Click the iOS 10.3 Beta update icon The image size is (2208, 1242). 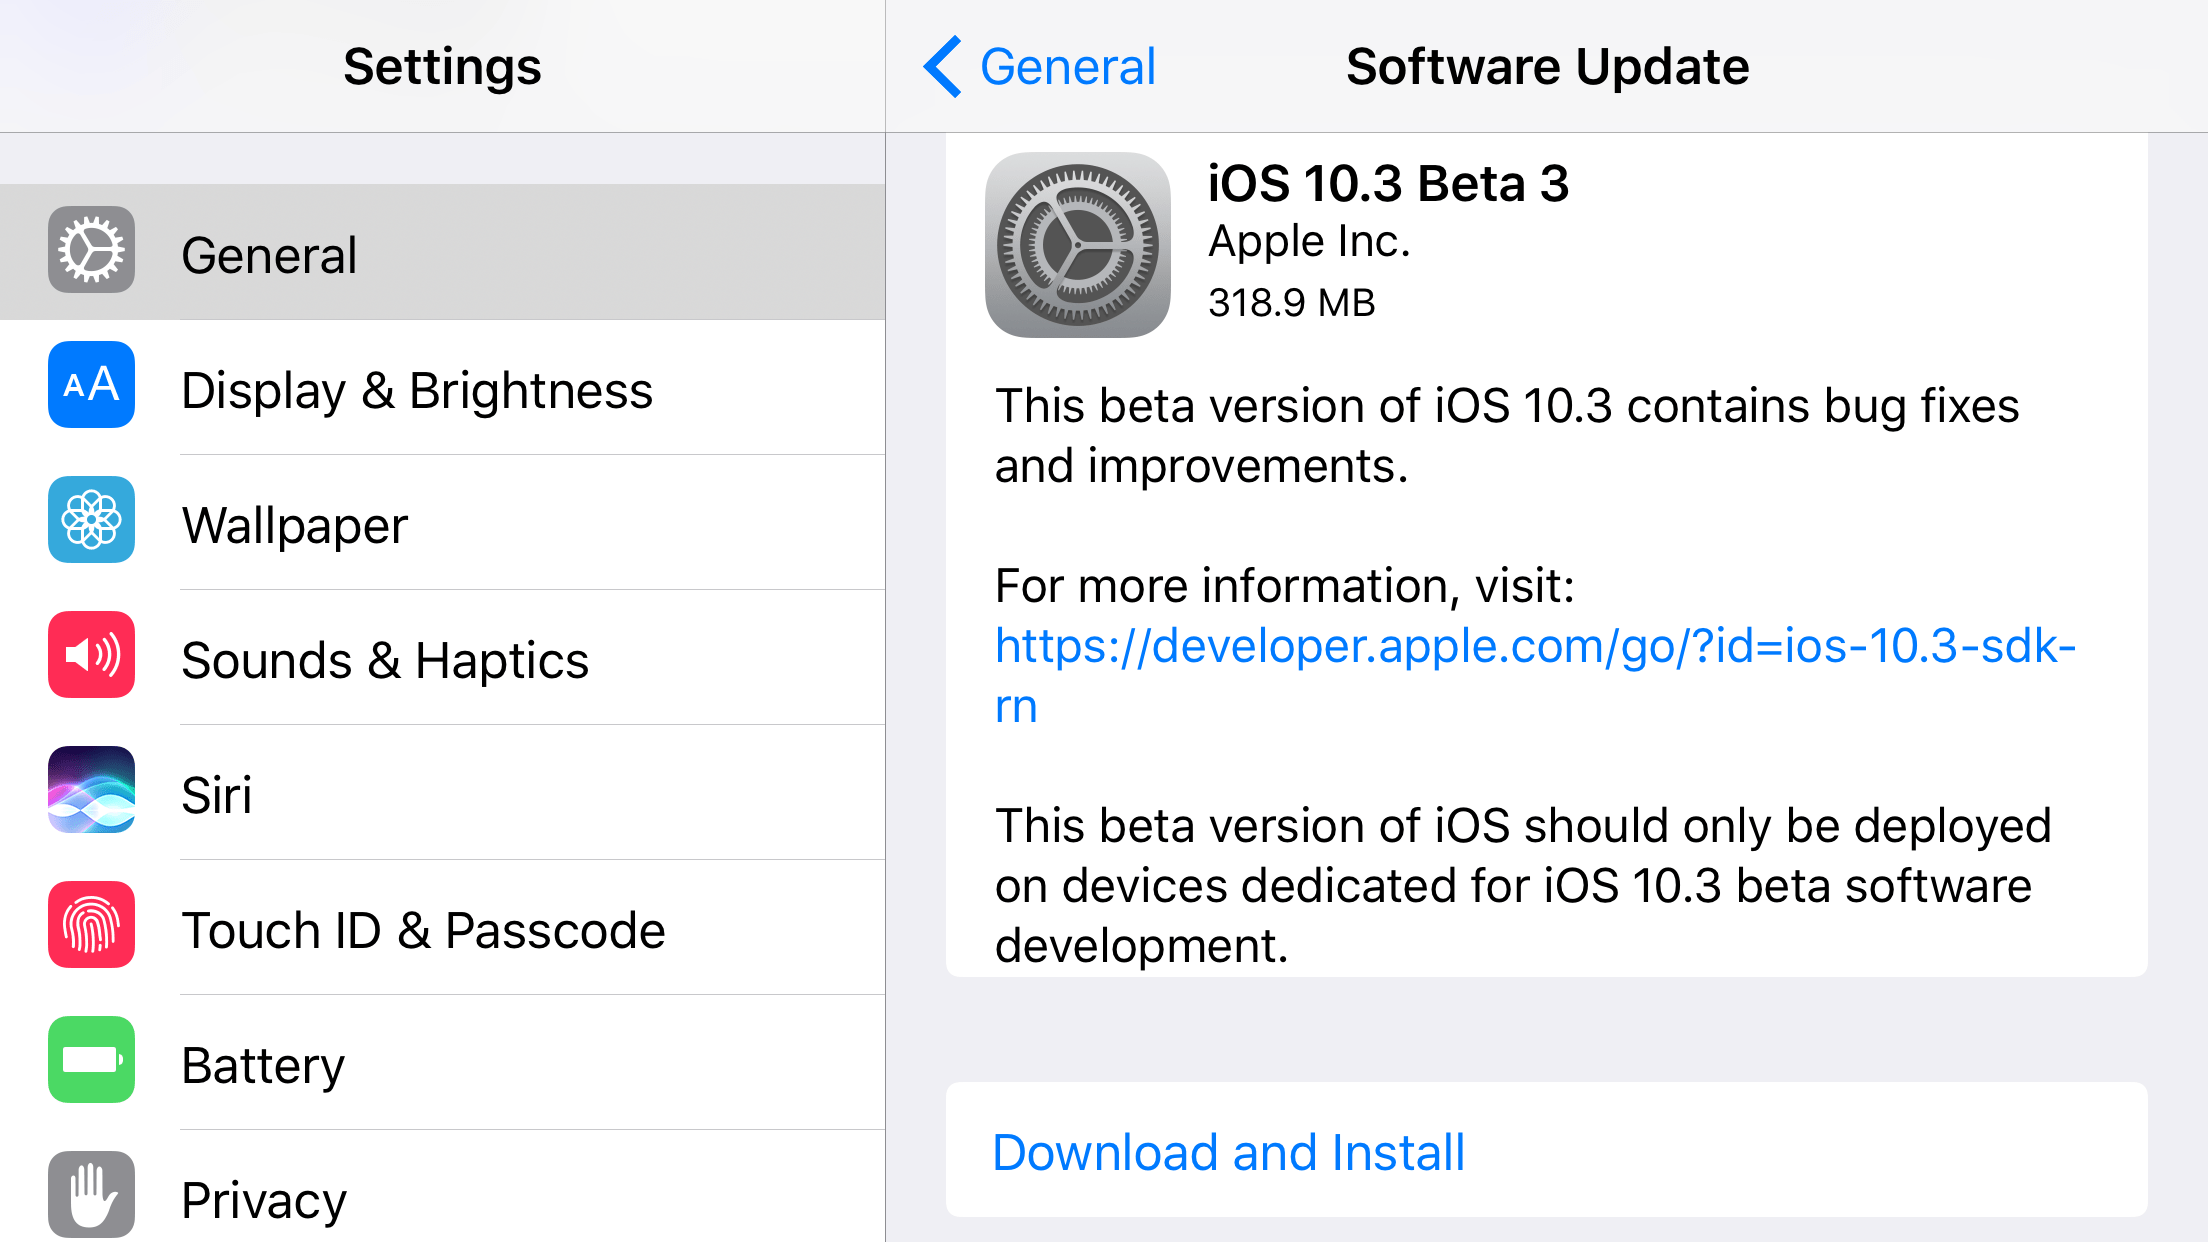pyautogui.click(x=1077, y=248)
